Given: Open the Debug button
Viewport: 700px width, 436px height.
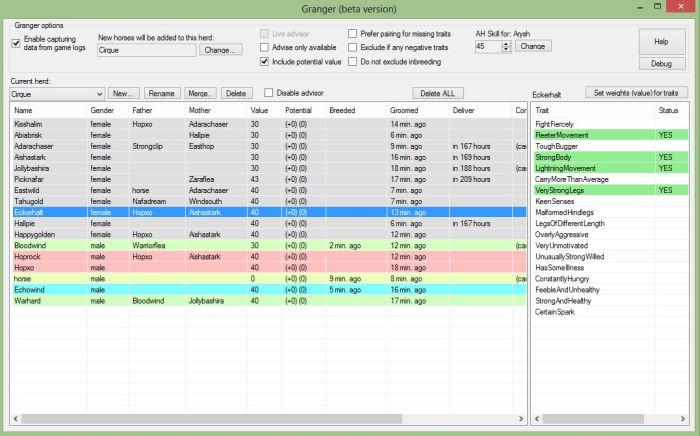Looking at the screenshot, I should 662,63.
